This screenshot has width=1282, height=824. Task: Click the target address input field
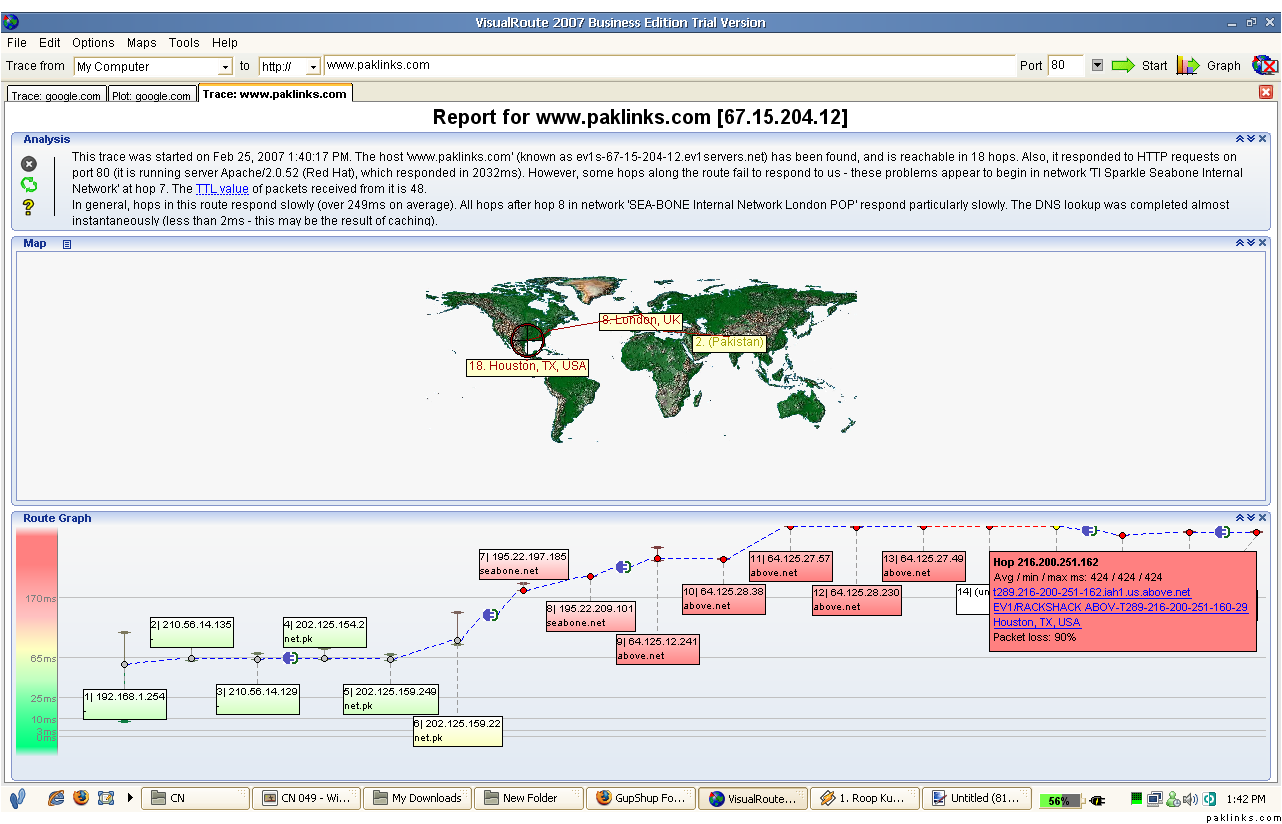[668, 66]
